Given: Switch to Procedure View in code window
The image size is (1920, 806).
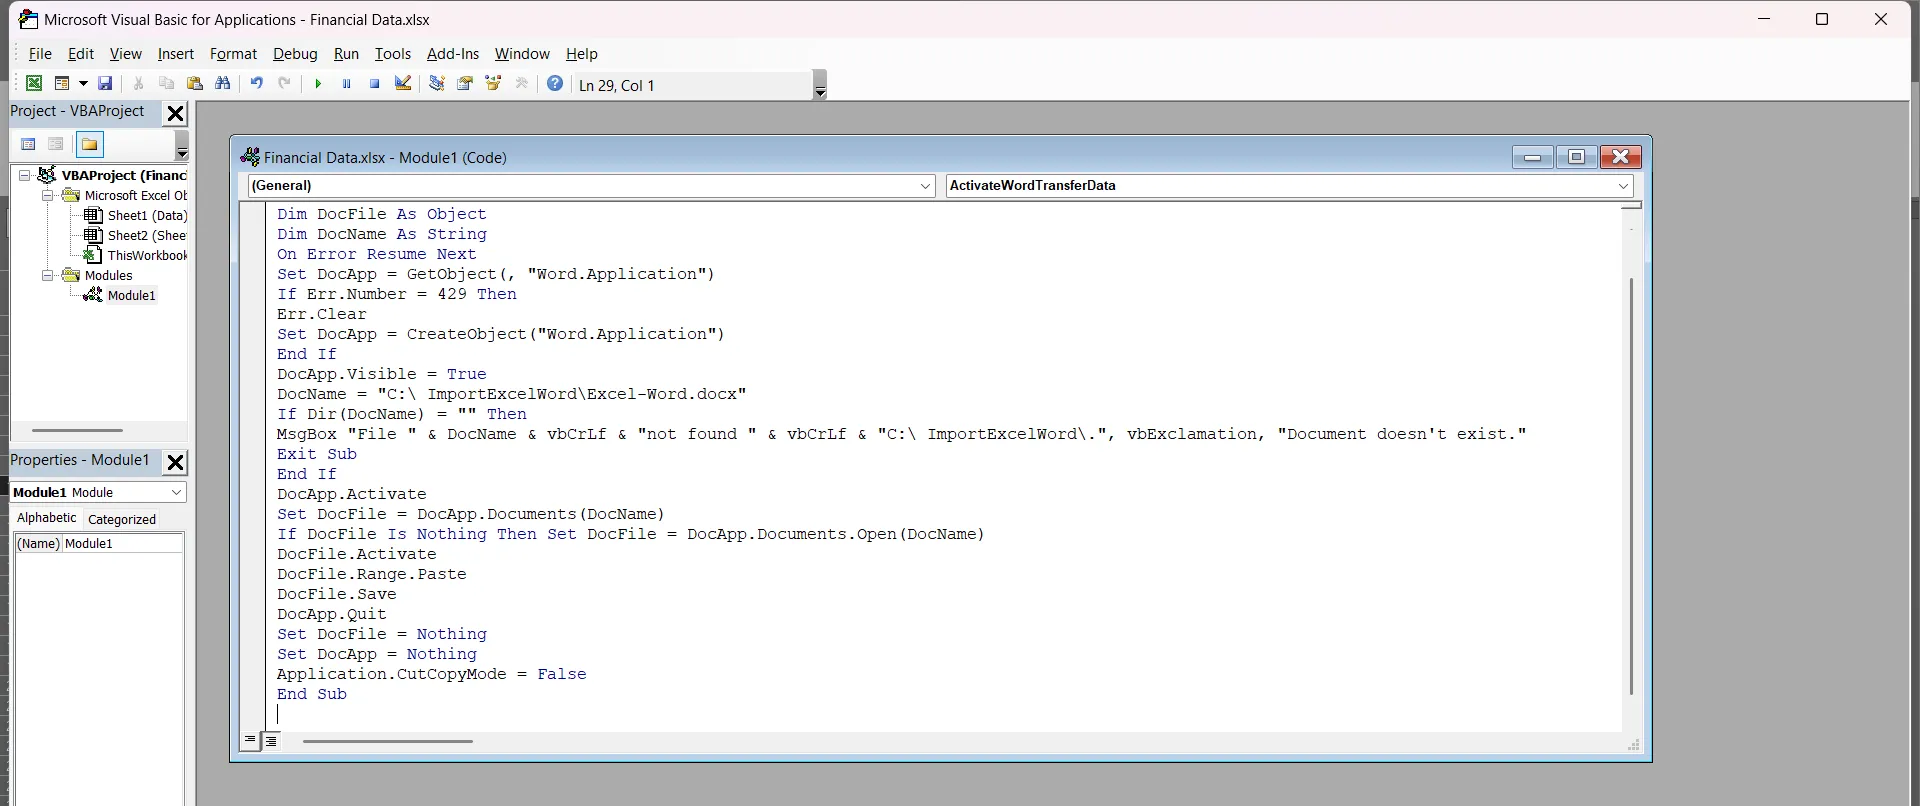Looking at the screenshot, I should click(x=250, y=741).
